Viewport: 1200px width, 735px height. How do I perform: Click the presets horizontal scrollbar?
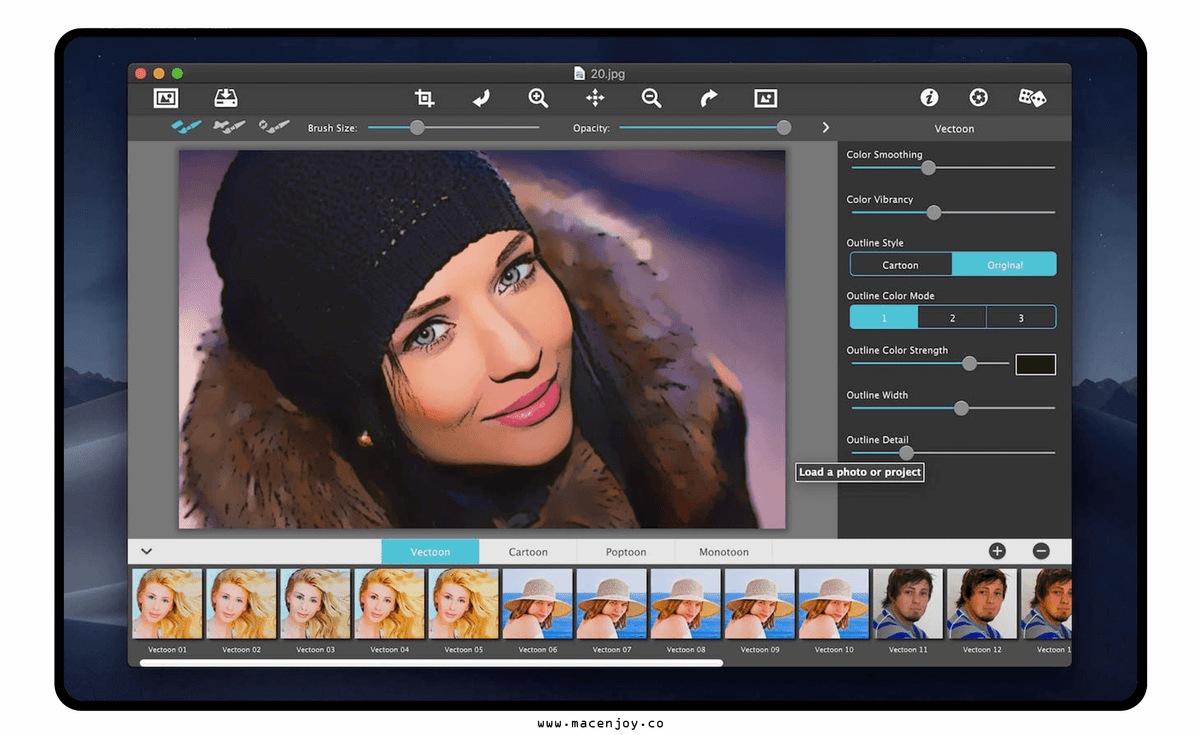point(431,662)
